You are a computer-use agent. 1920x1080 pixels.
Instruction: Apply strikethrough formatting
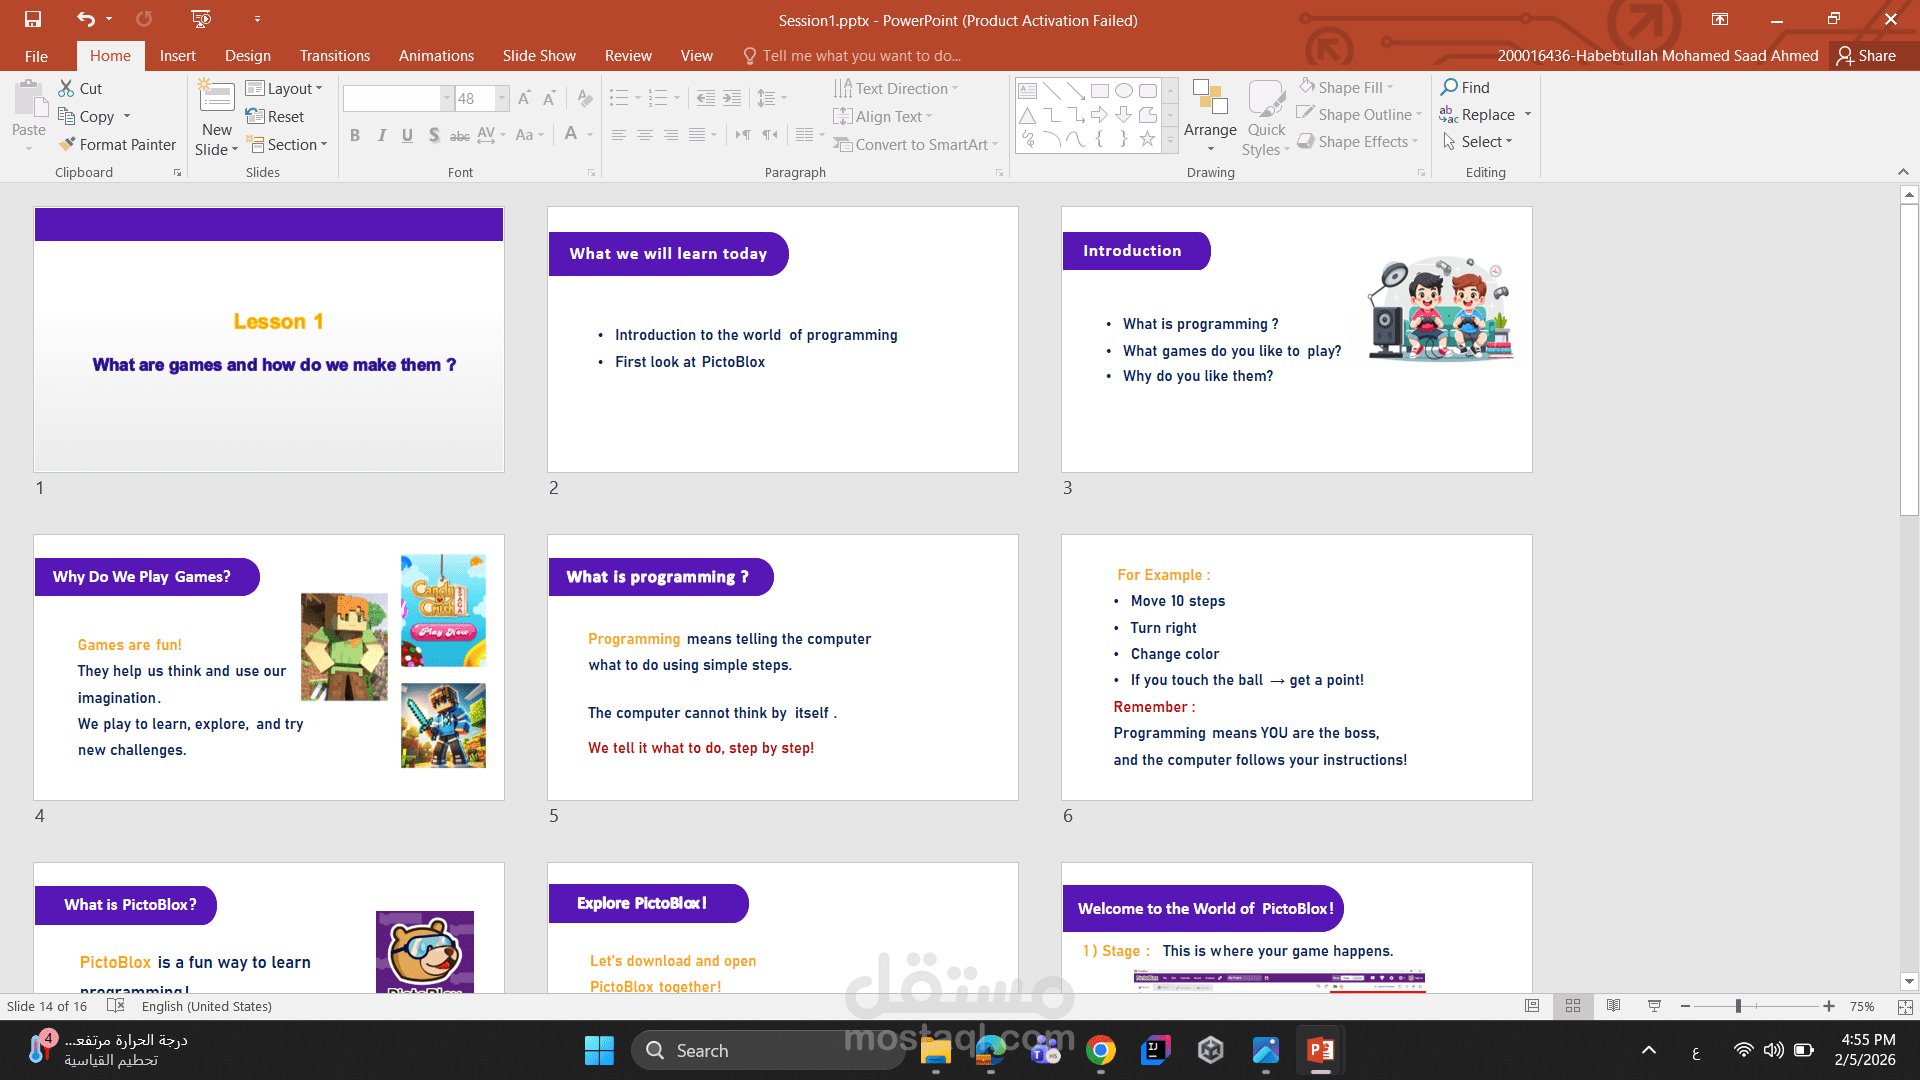click(x=460, y=135)
